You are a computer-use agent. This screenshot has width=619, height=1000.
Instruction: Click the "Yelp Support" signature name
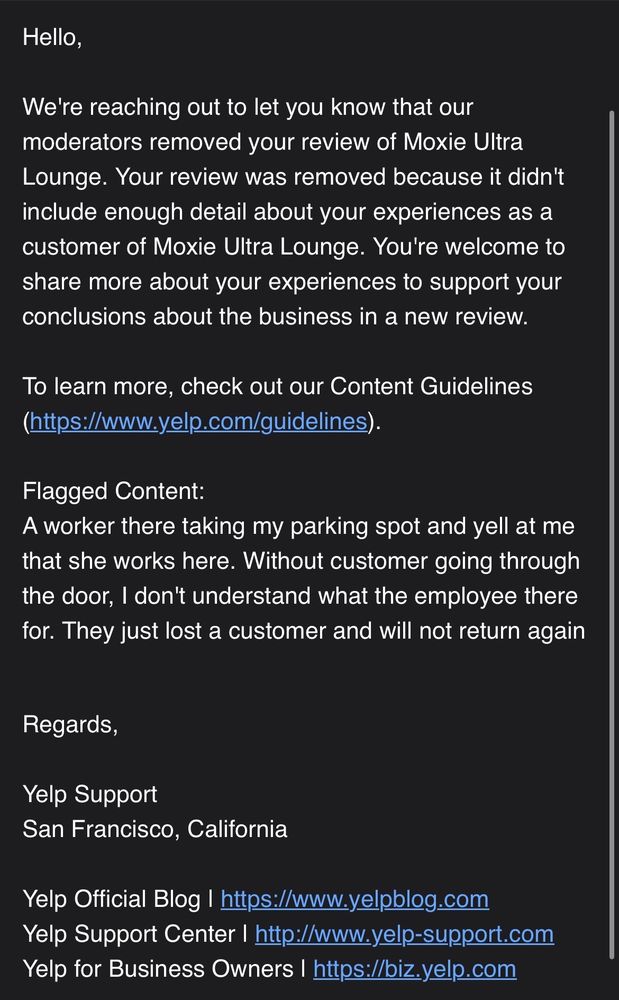coord(90,795)
